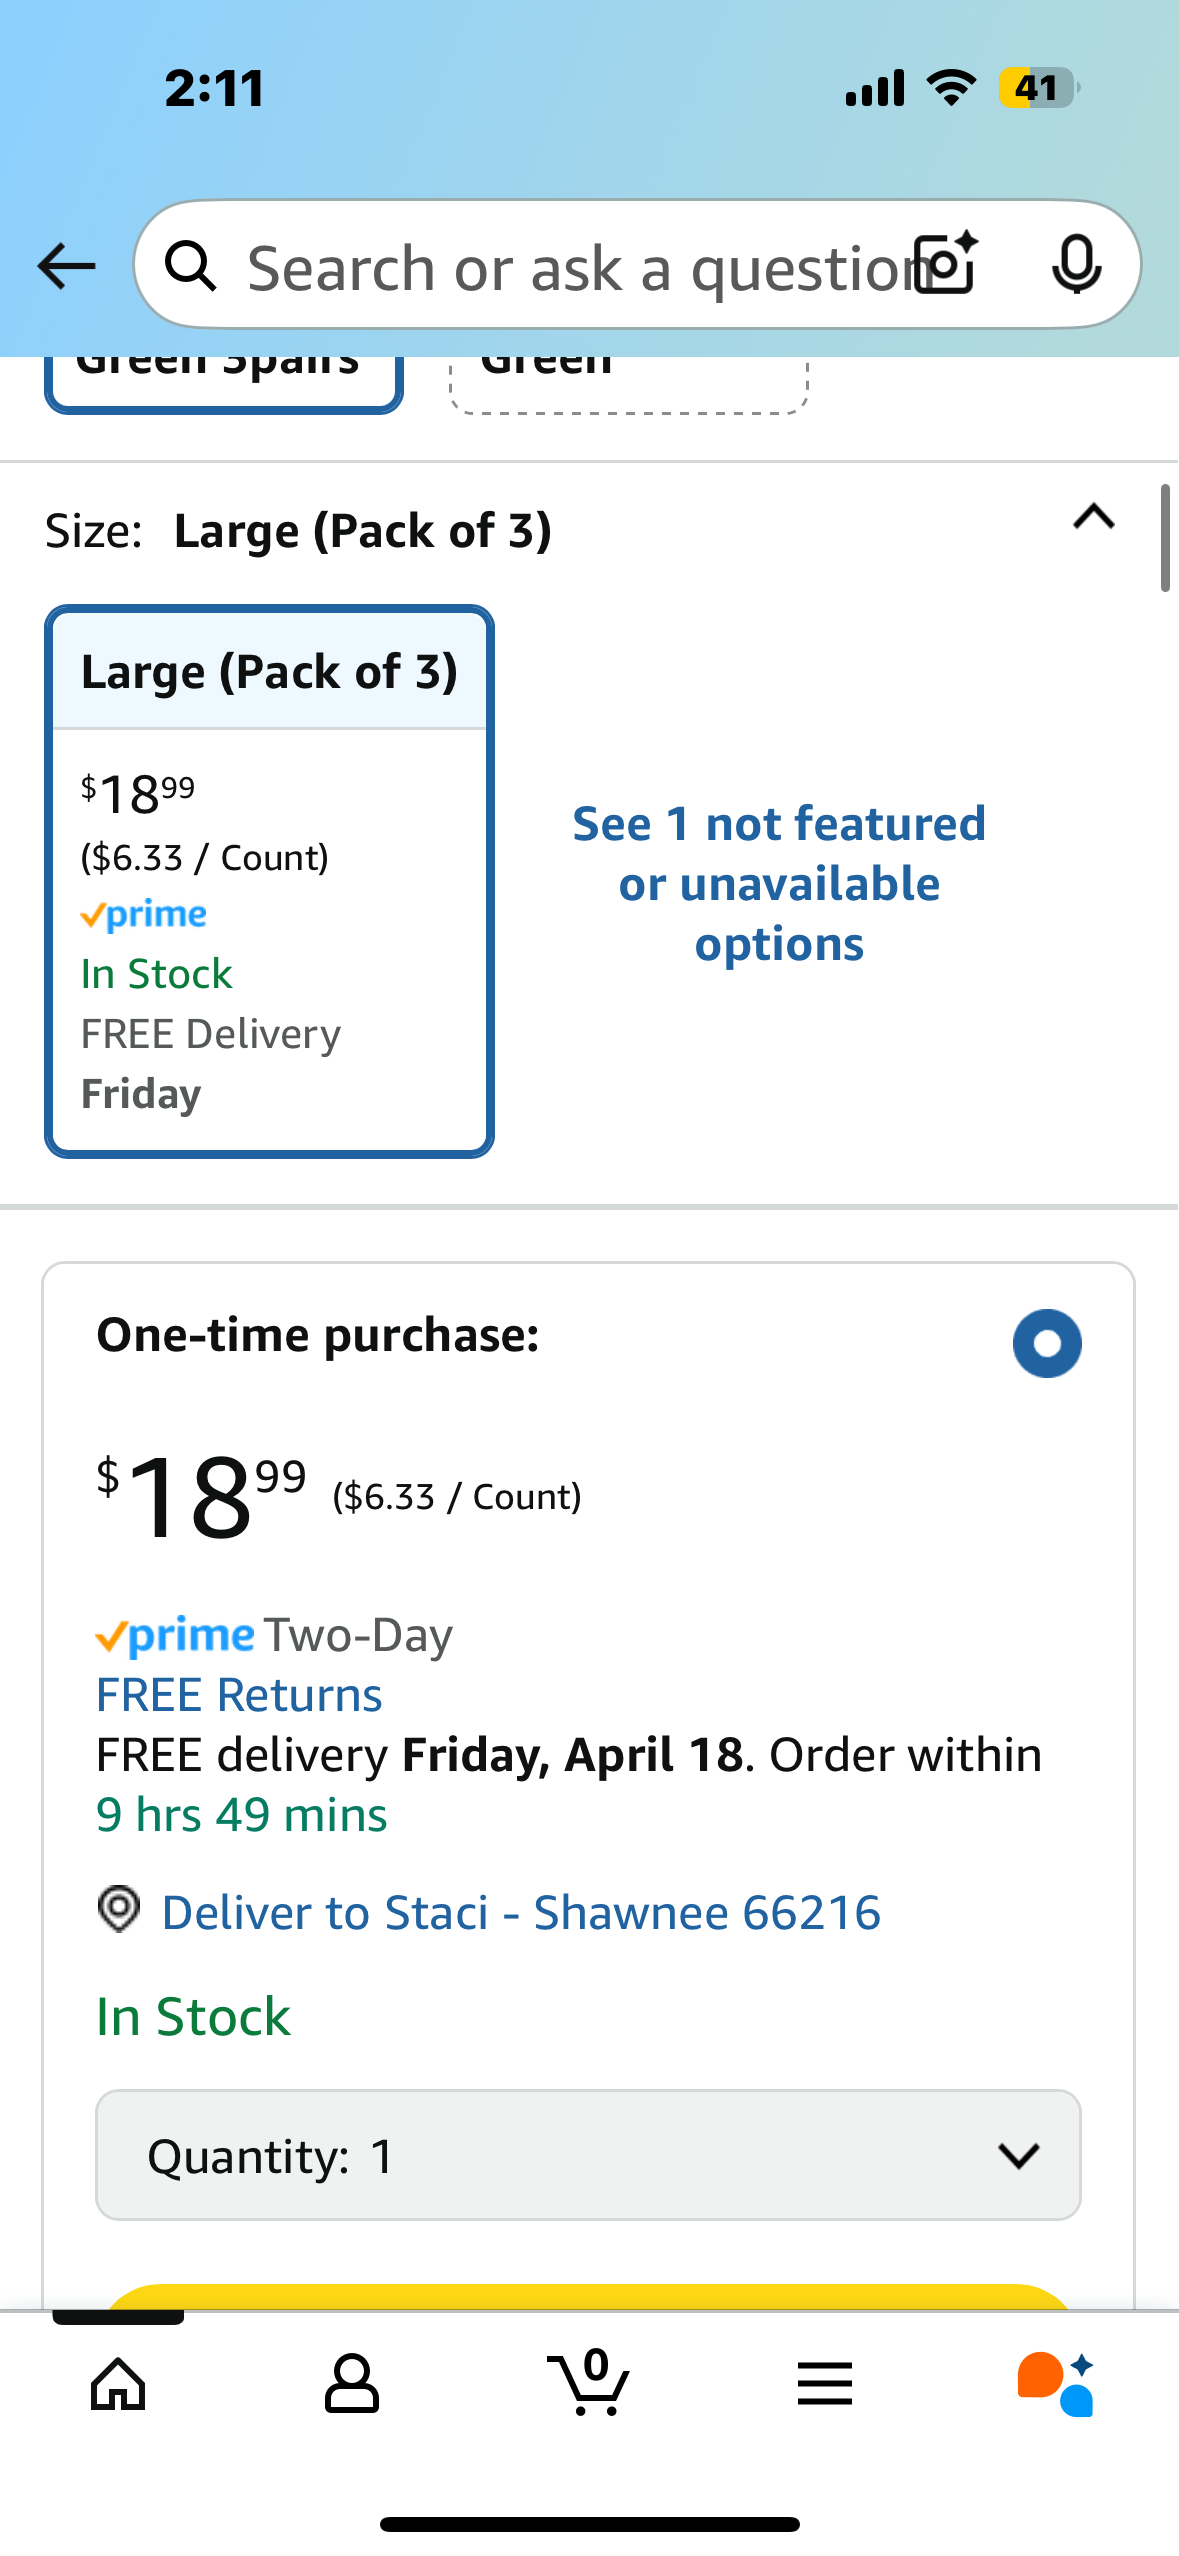Tap the search or ask a question field
1179x2556 pixels.
click(x=570, y=267)
